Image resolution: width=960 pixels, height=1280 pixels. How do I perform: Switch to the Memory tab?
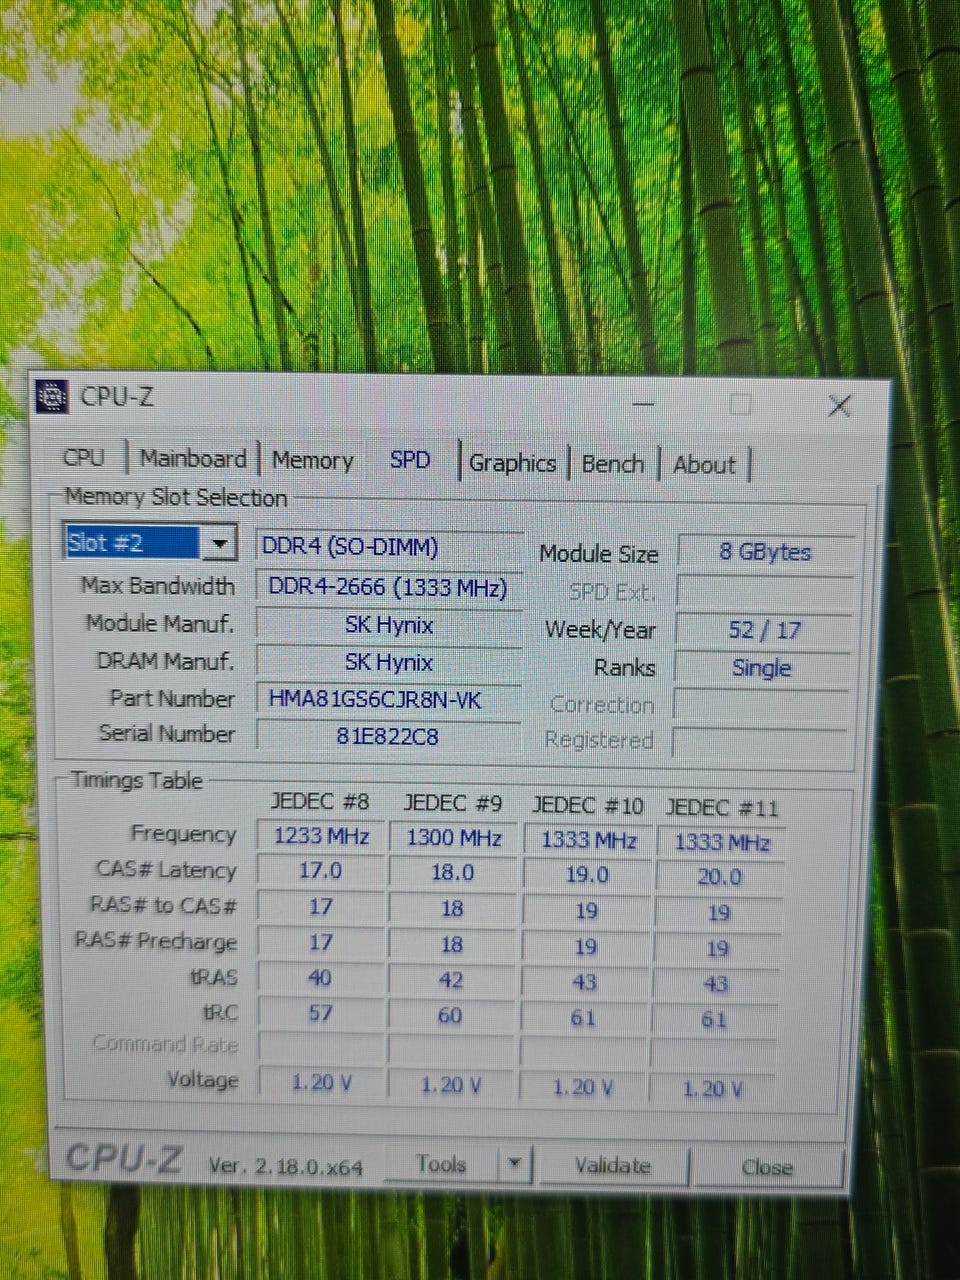coord(313,460)
